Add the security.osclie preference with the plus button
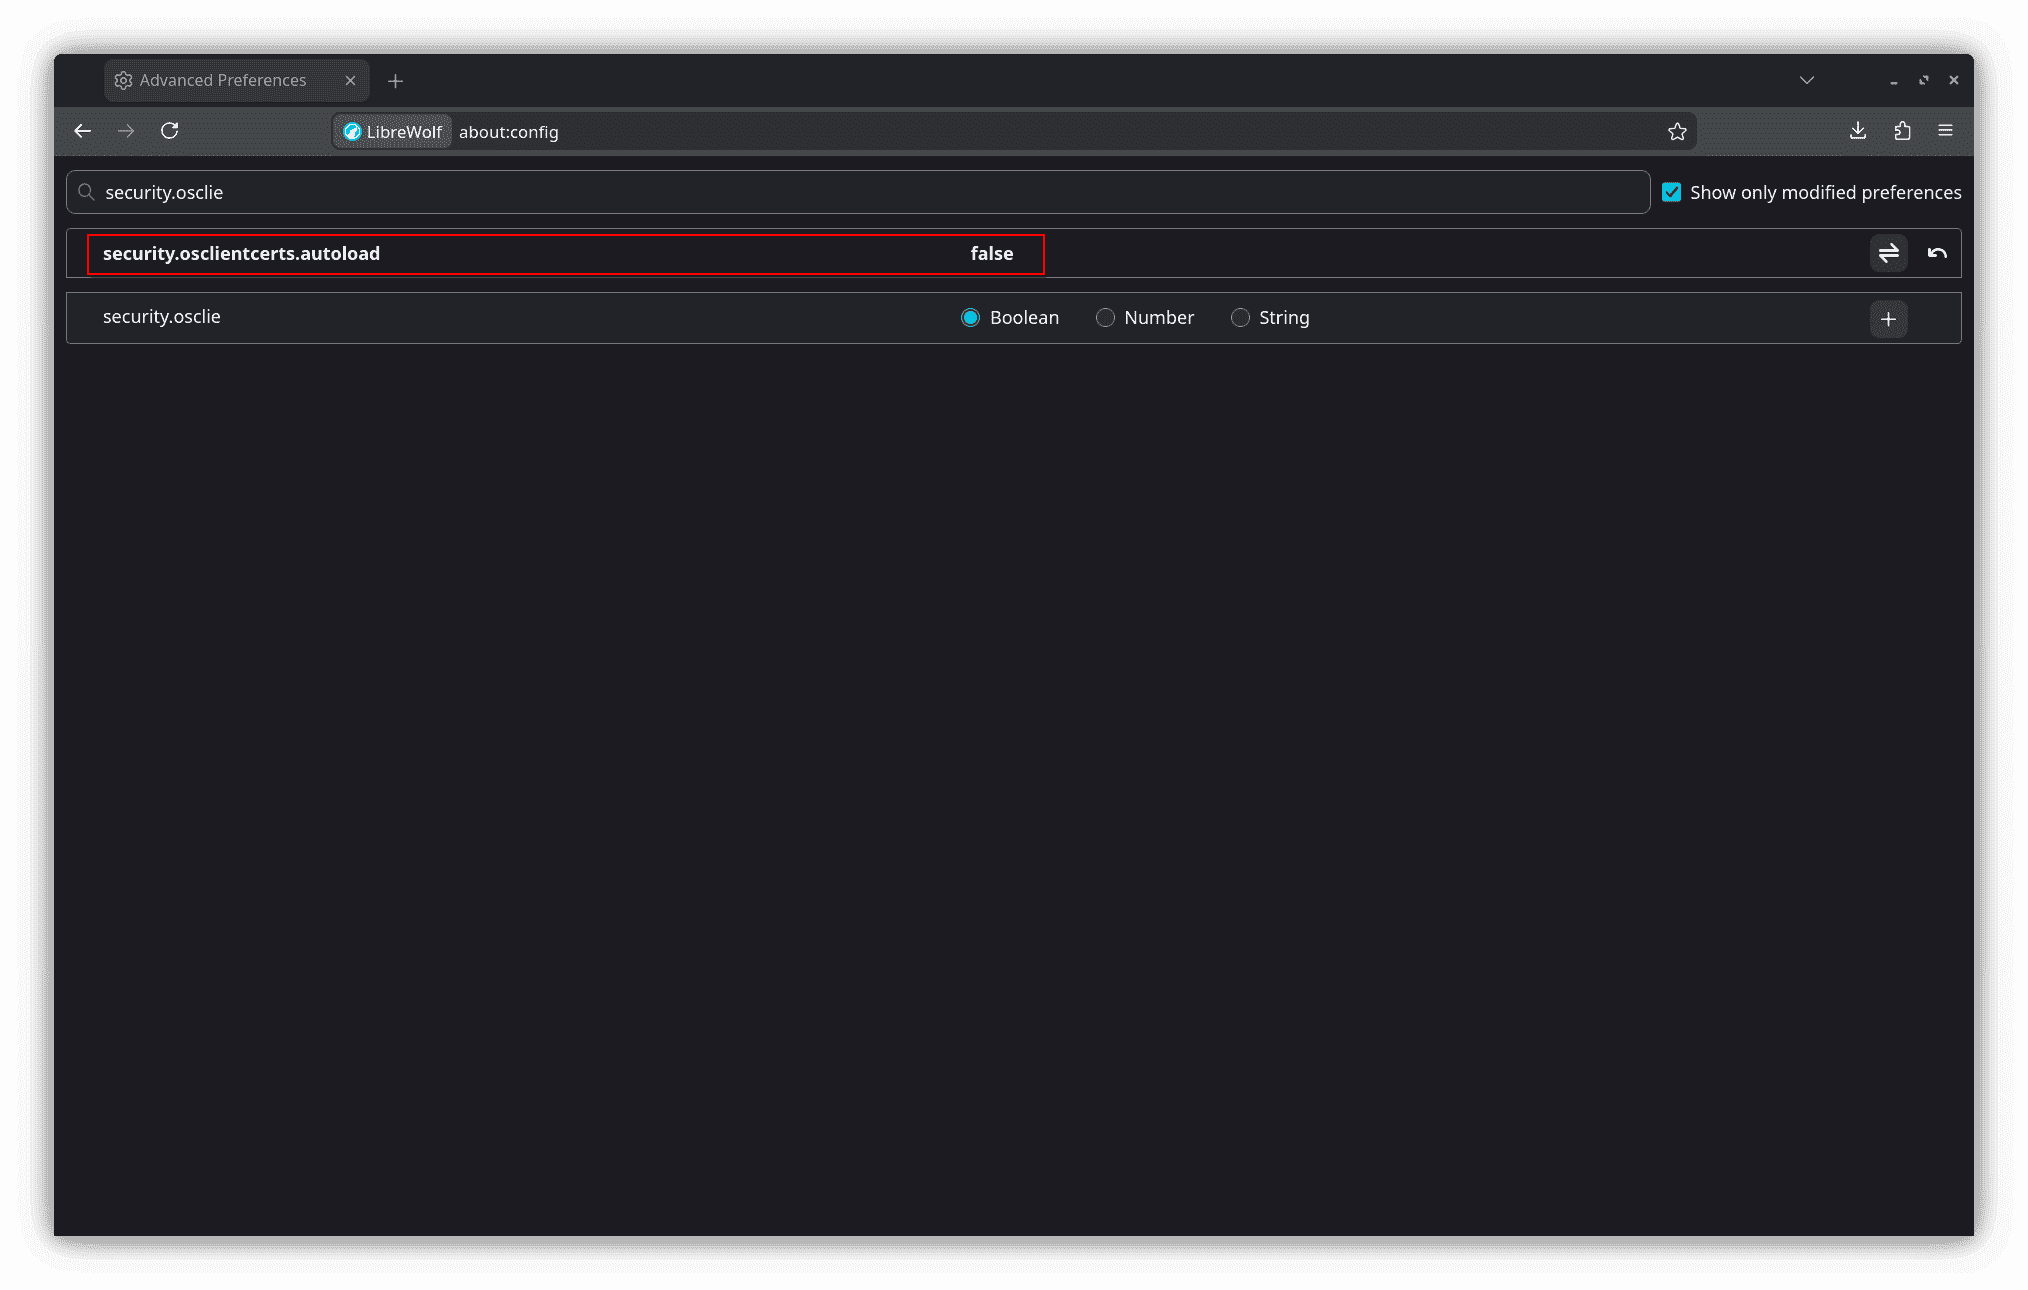2028x1290 pixels. [x=1888, y=319]
